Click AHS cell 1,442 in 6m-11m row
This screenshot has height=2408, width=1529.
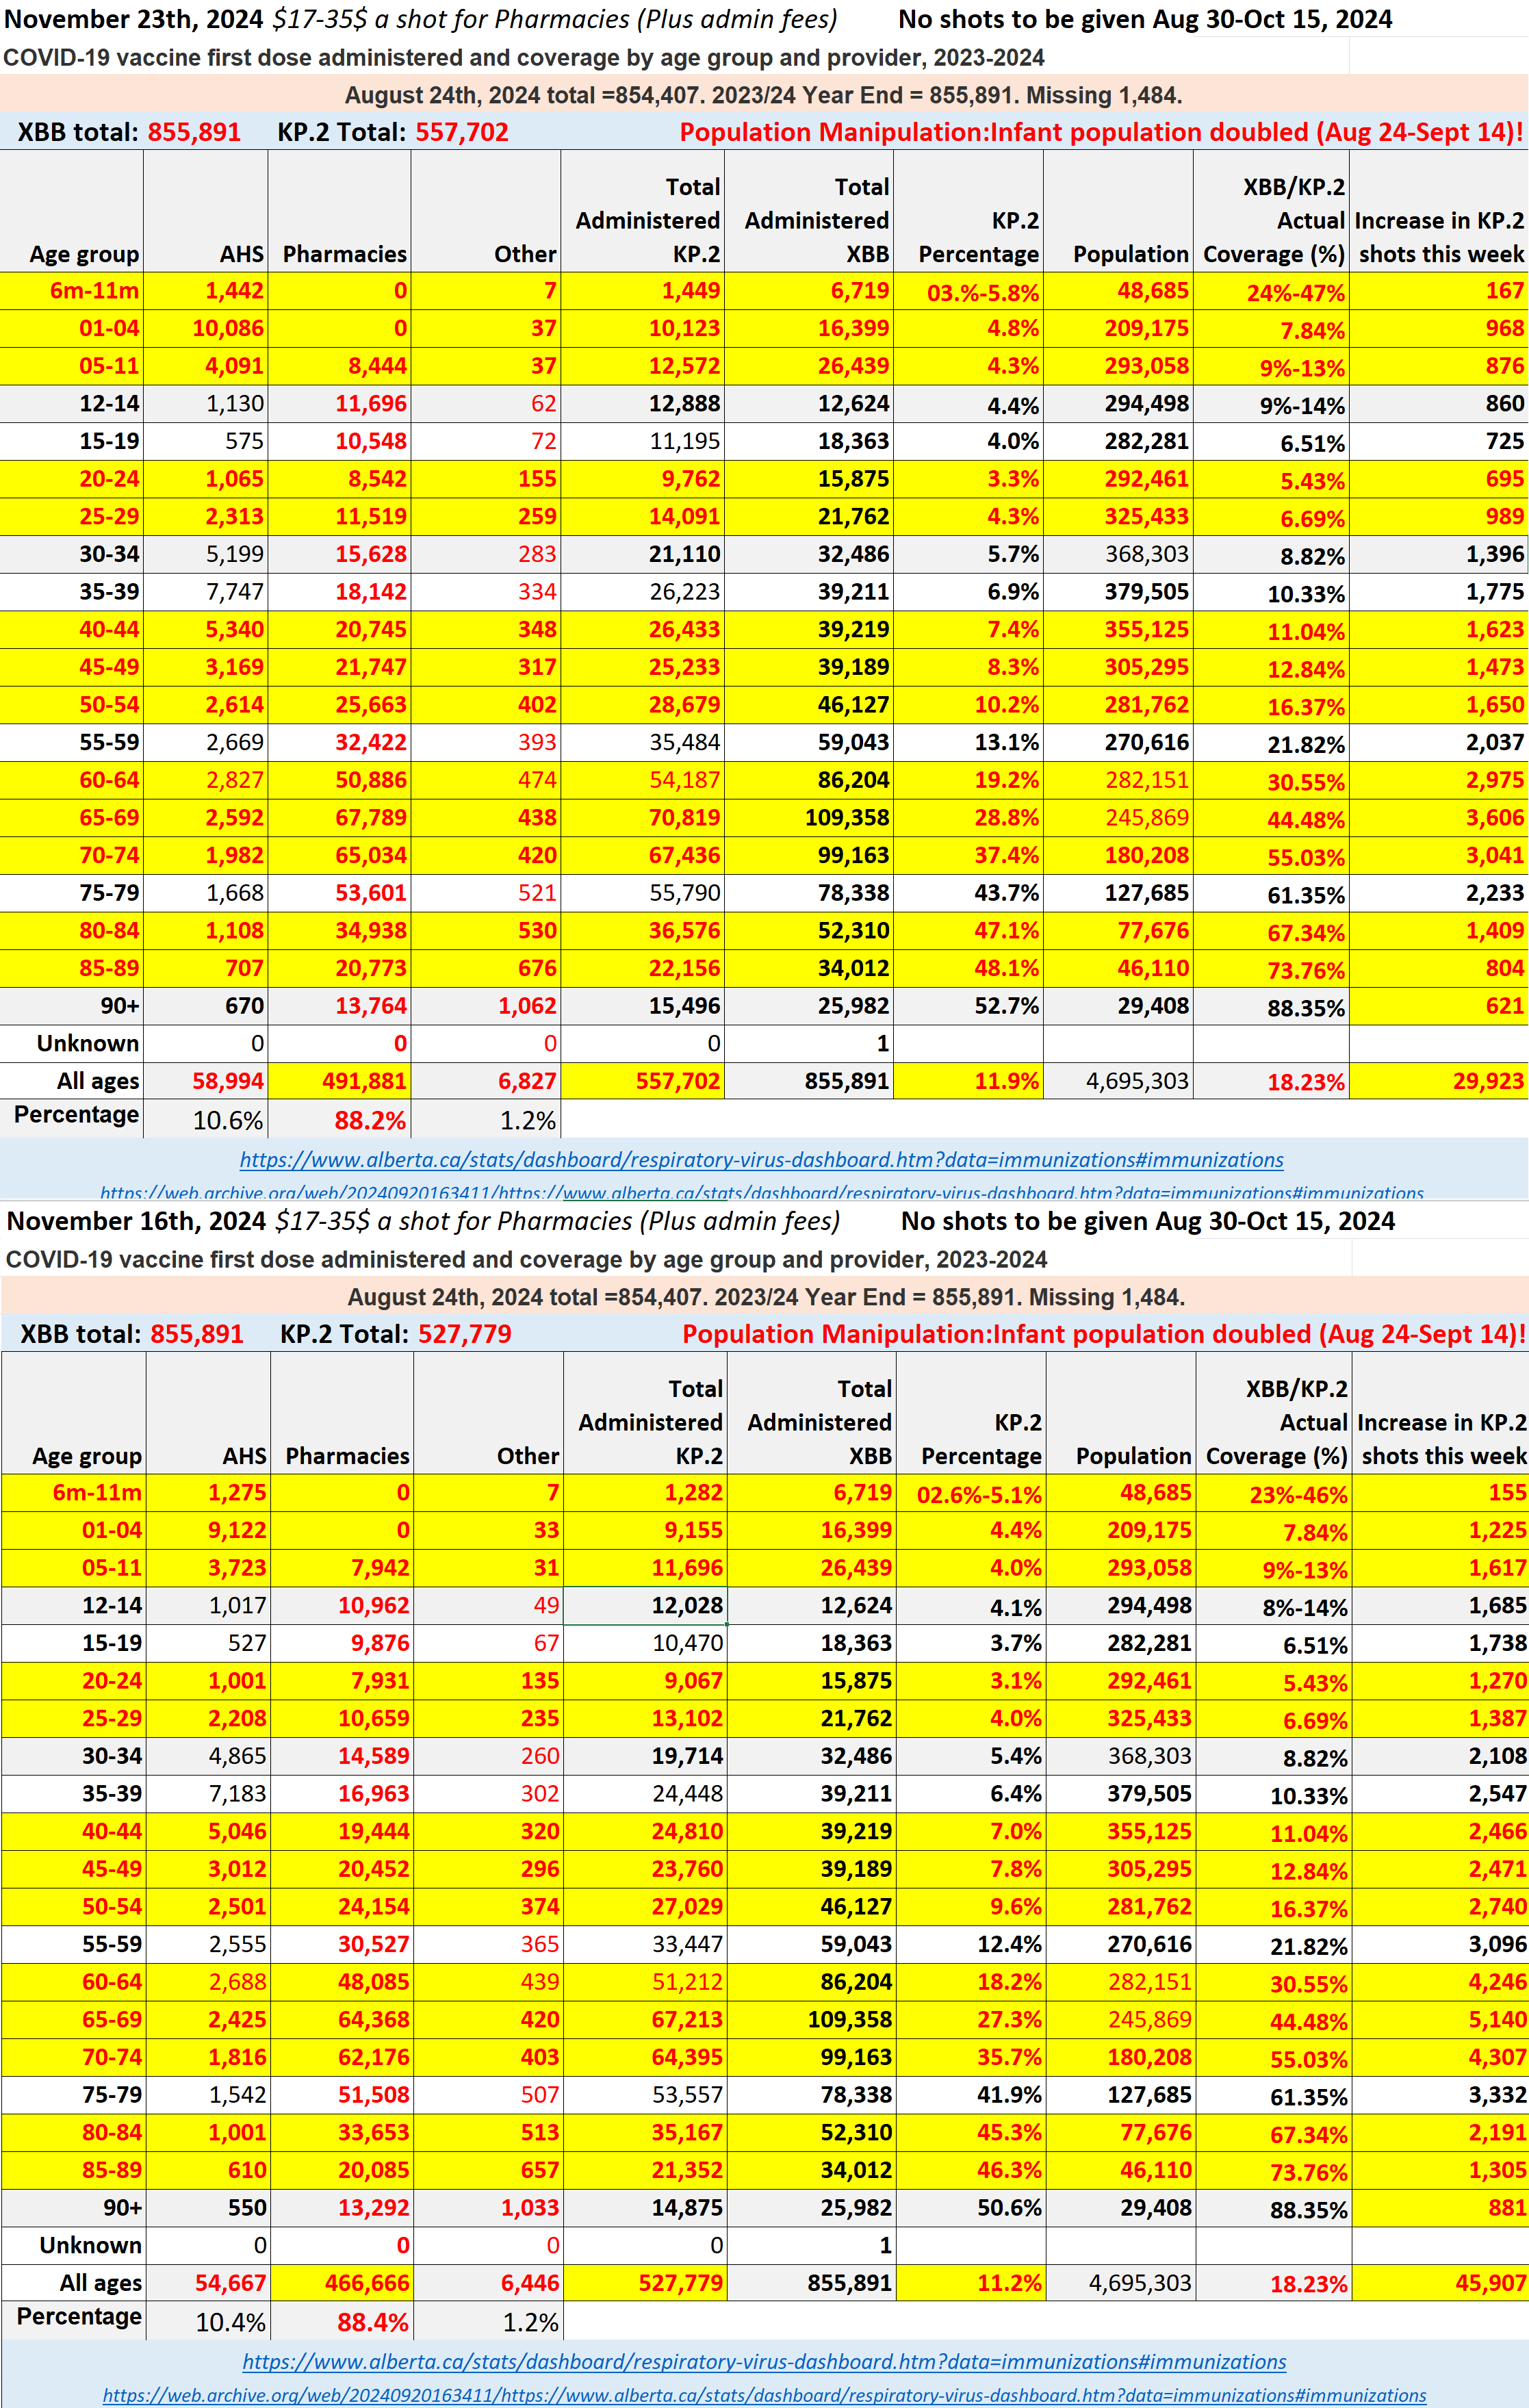206,291
